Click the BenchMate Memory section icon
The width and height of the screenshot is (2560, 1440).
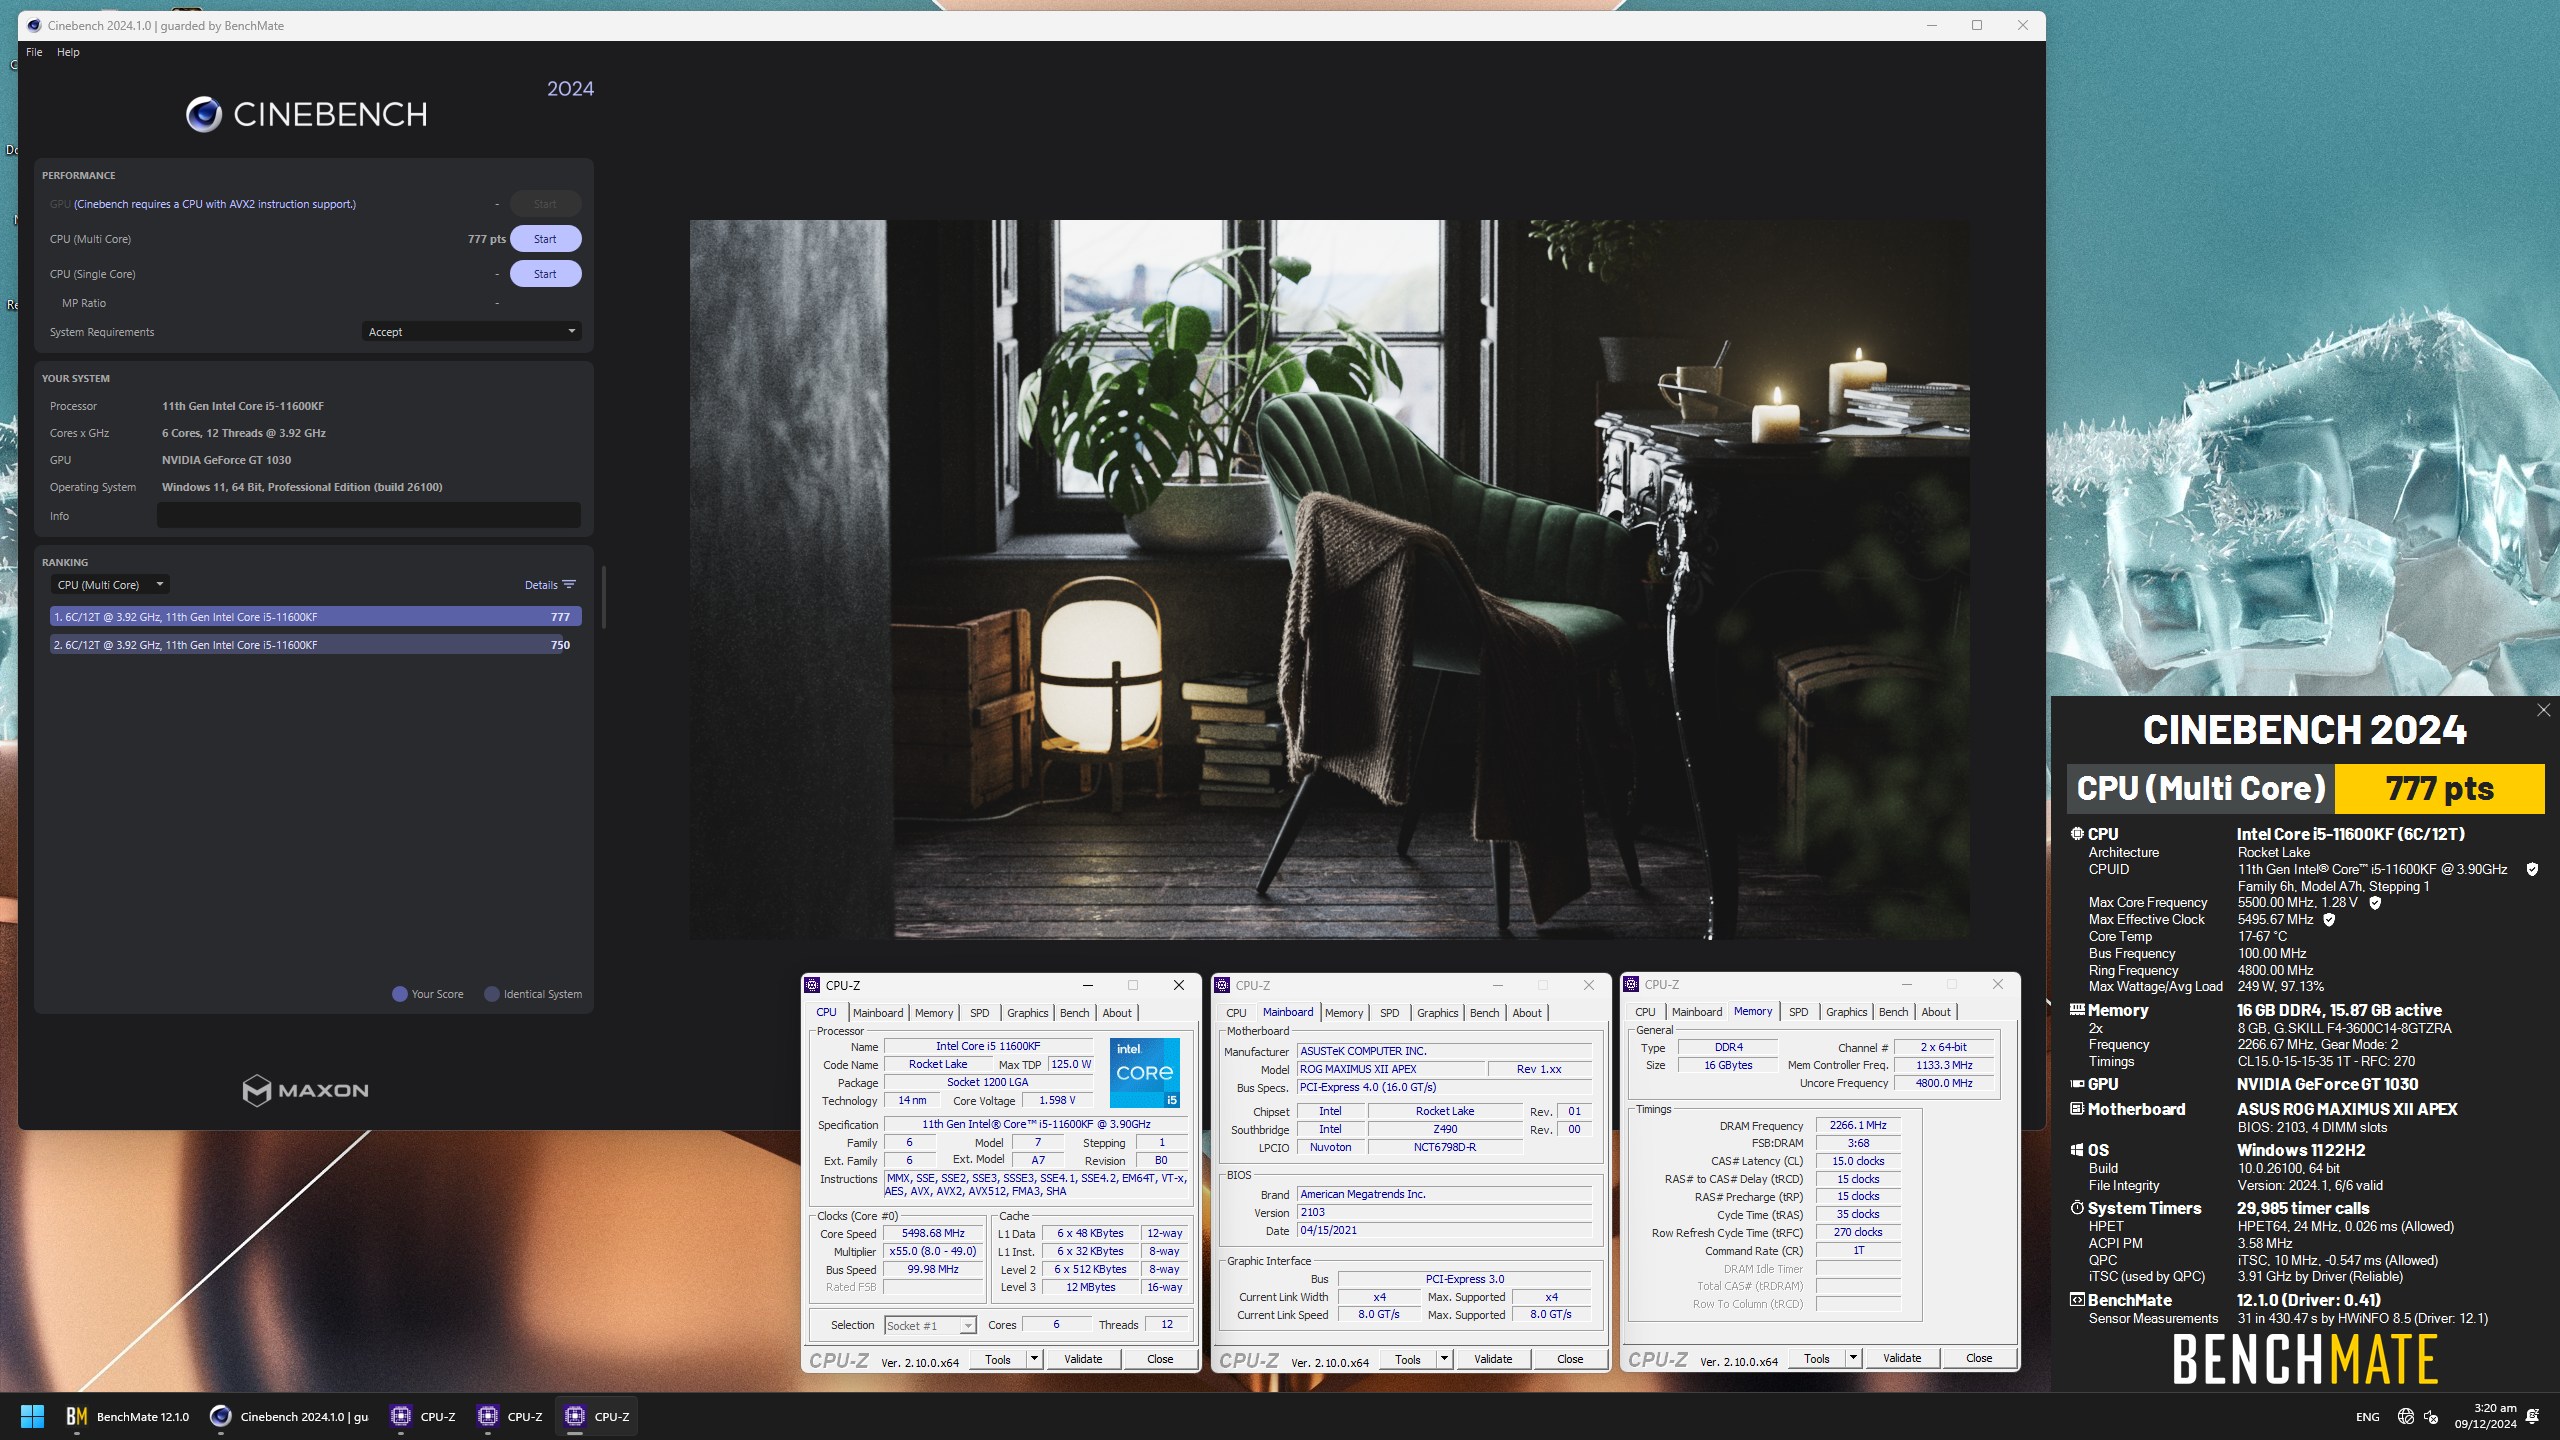point(2077,1010)
